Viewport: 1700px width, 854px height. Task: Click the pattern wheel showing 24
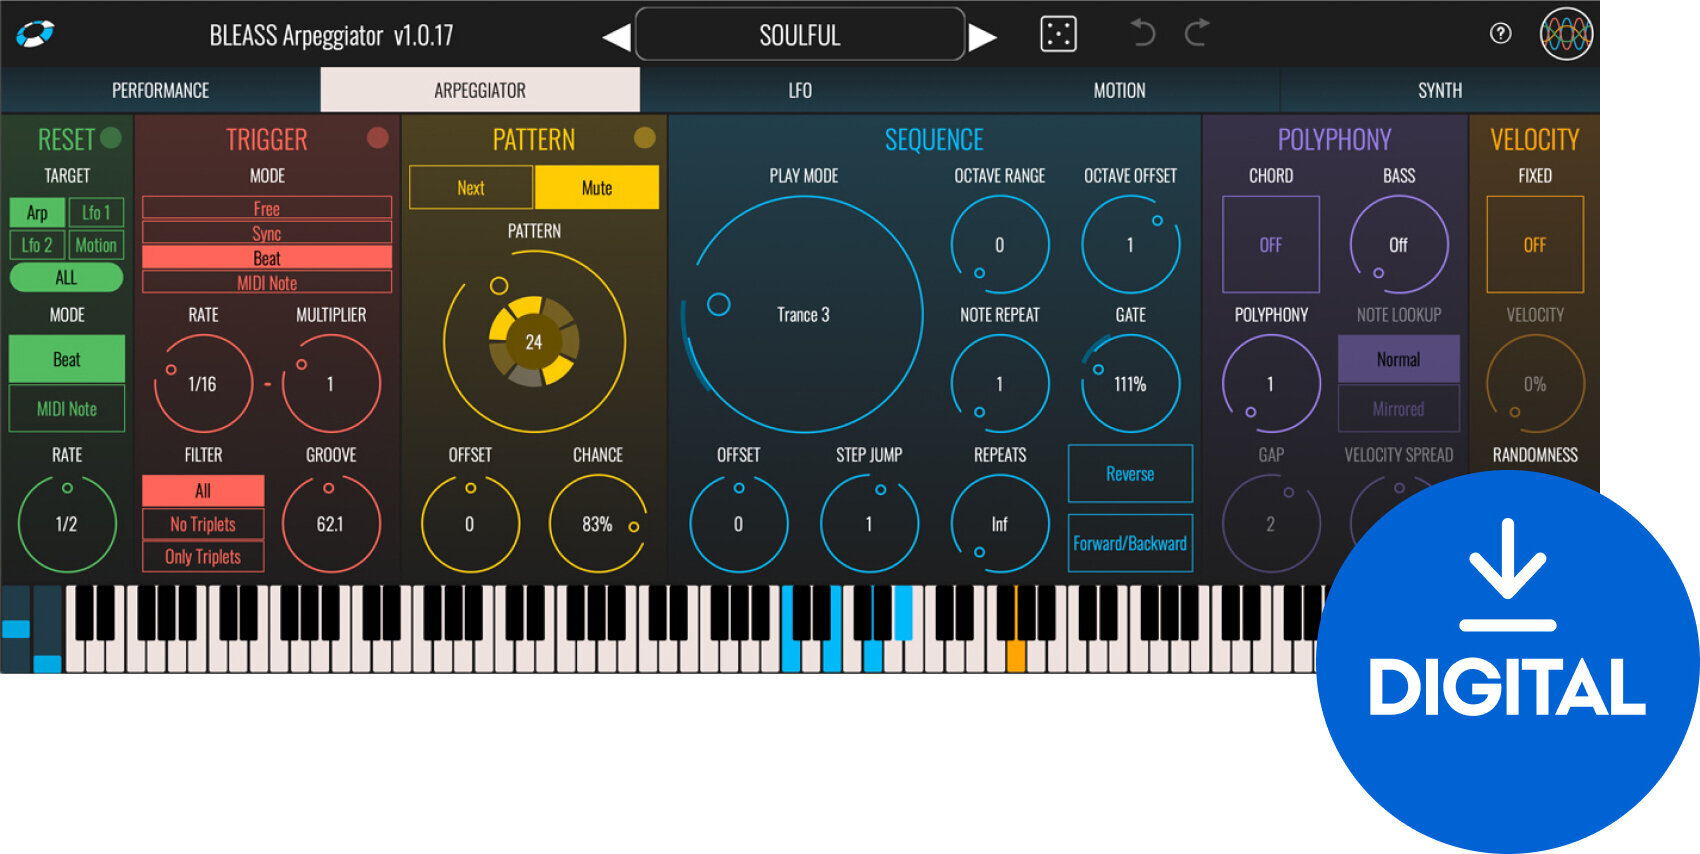[534, 342]
